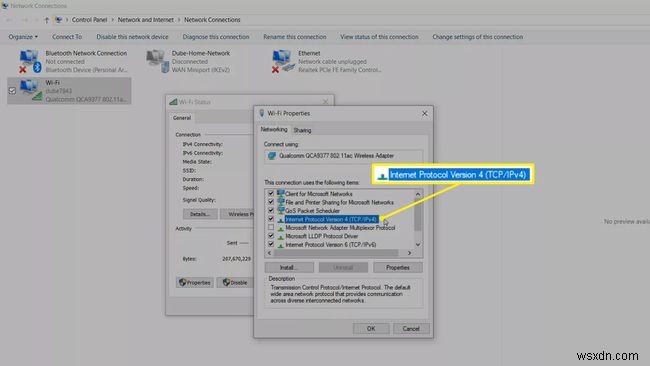Click the items list scroll-down arrow
650x366 pixels.
(418, 245)
